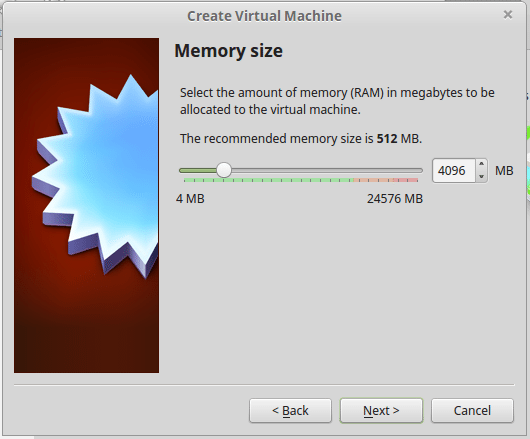Focus the 4096 memory input field

pyautogui.click(x=454, y=171)
